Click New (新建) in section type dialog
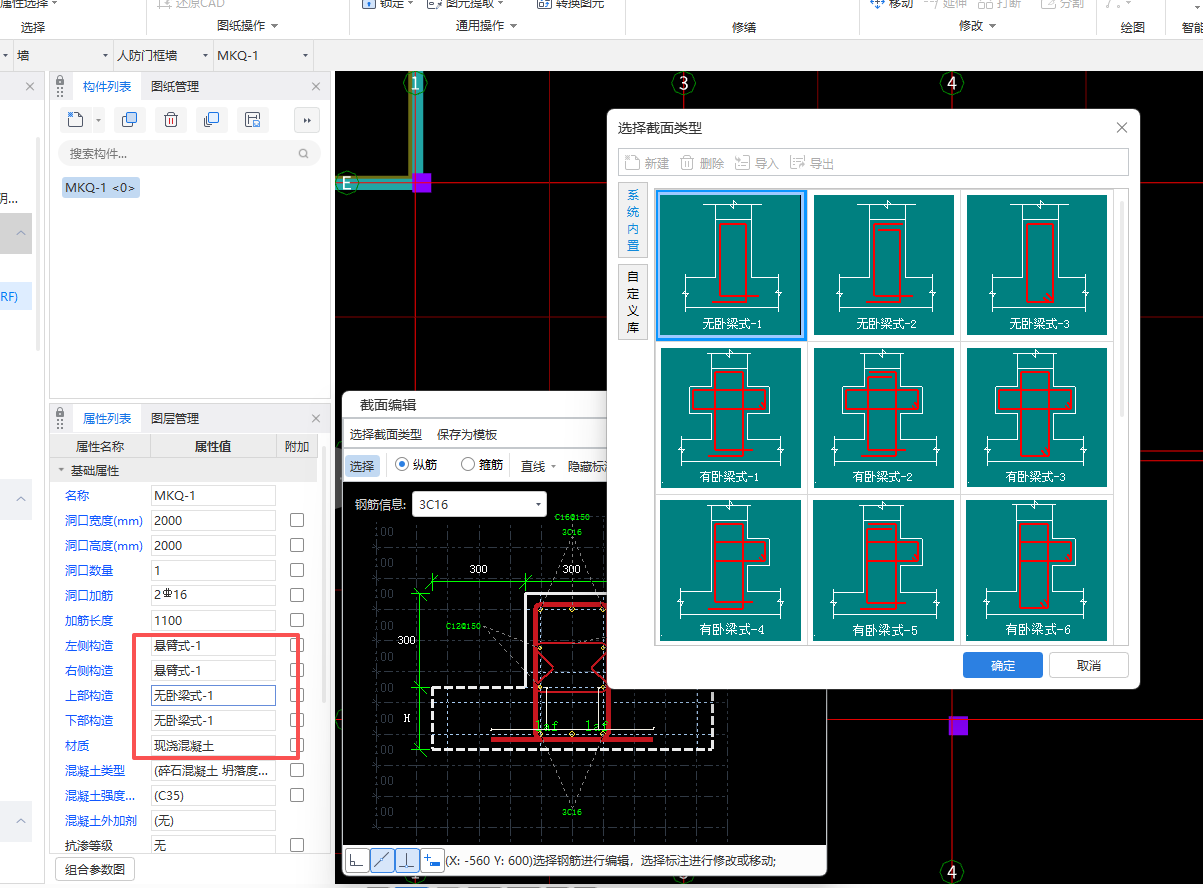 tap(647, 163)
